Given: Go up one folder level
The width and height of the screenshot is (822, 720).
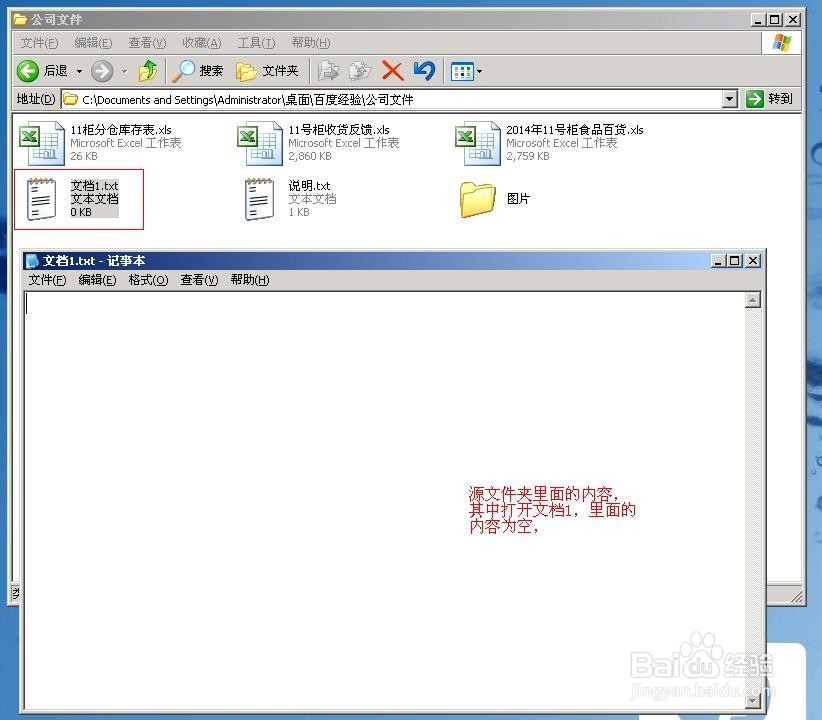Looking at the screenshot, I should pyautogui.click(x=148, y=71).
